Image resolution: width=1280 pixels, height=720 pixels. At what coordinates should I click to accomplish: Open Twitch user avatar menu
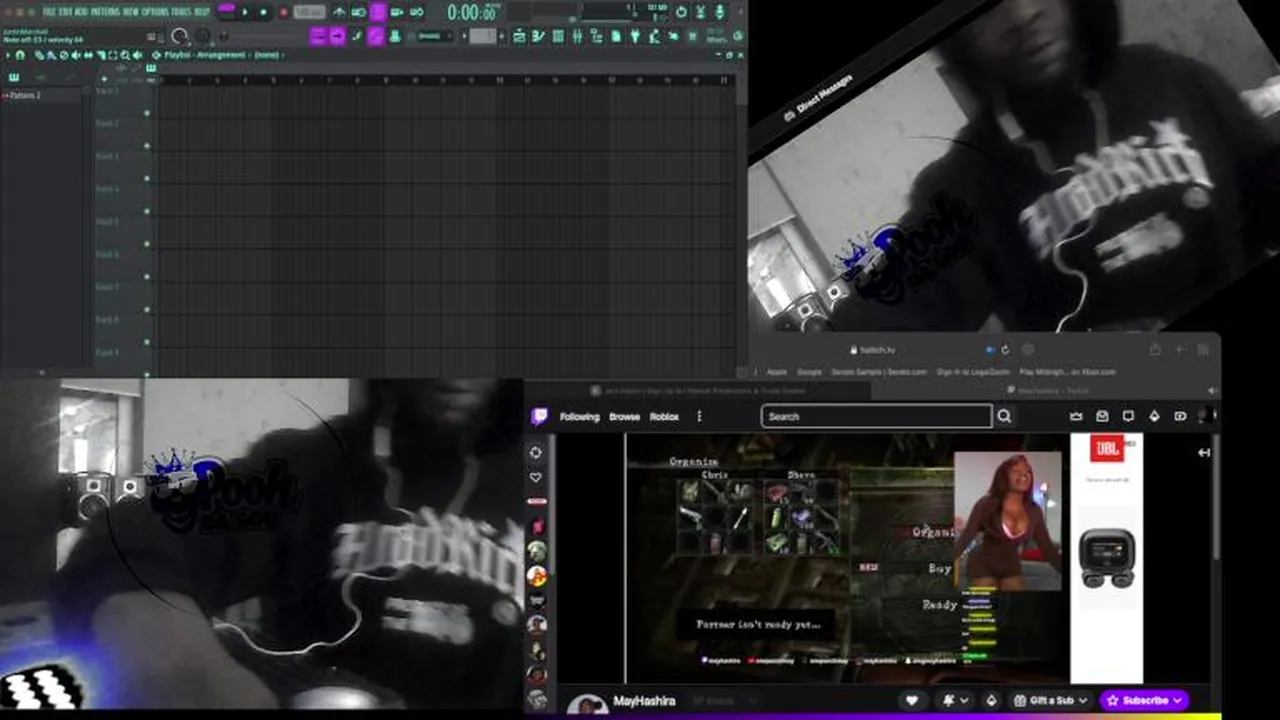point(1207,416)
